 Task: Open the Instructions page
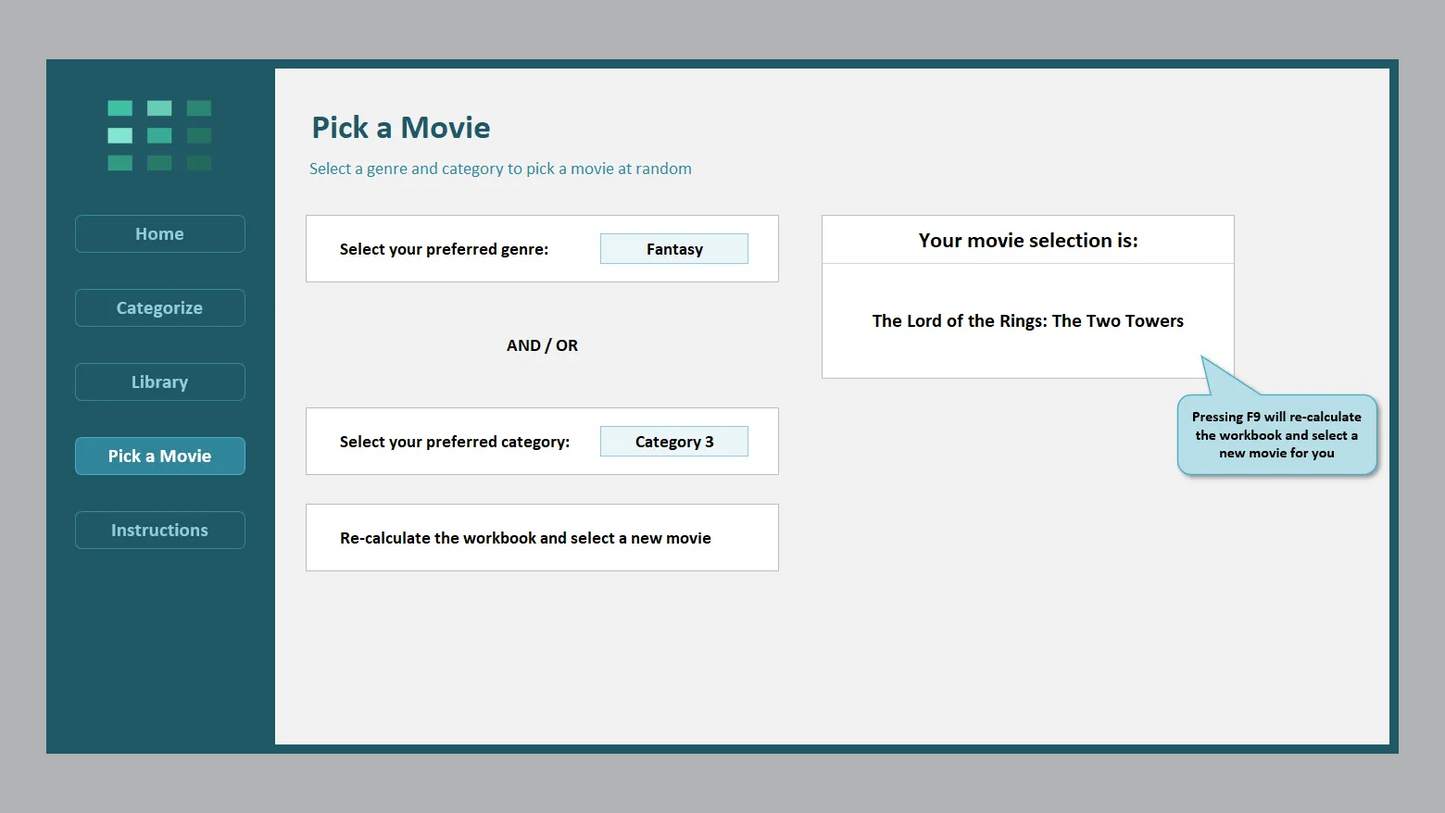(160, 530)
